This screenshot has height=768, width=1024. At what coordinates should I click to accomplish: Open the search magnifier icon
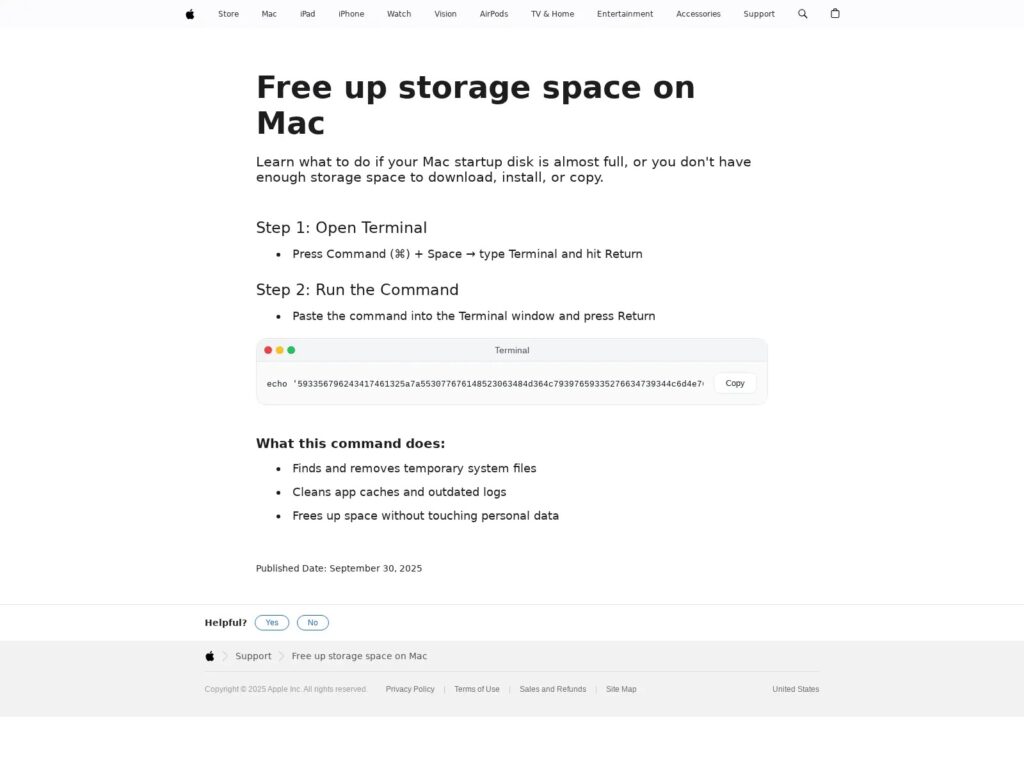pos(802,14)
